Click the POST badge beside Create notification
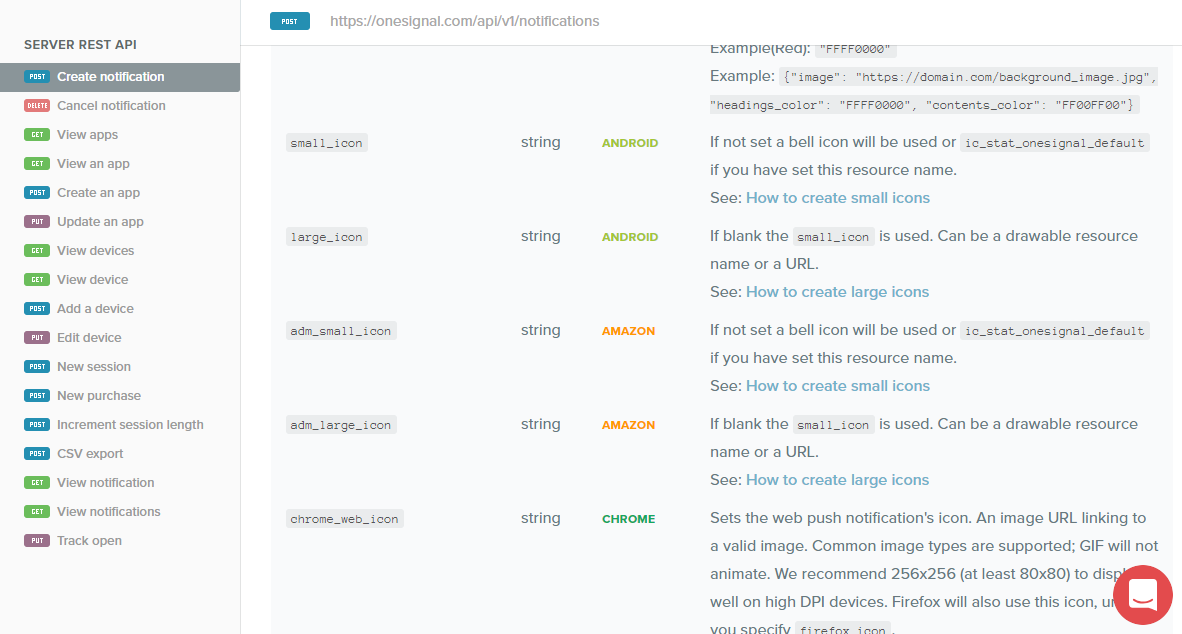 (x=37, y=76)
